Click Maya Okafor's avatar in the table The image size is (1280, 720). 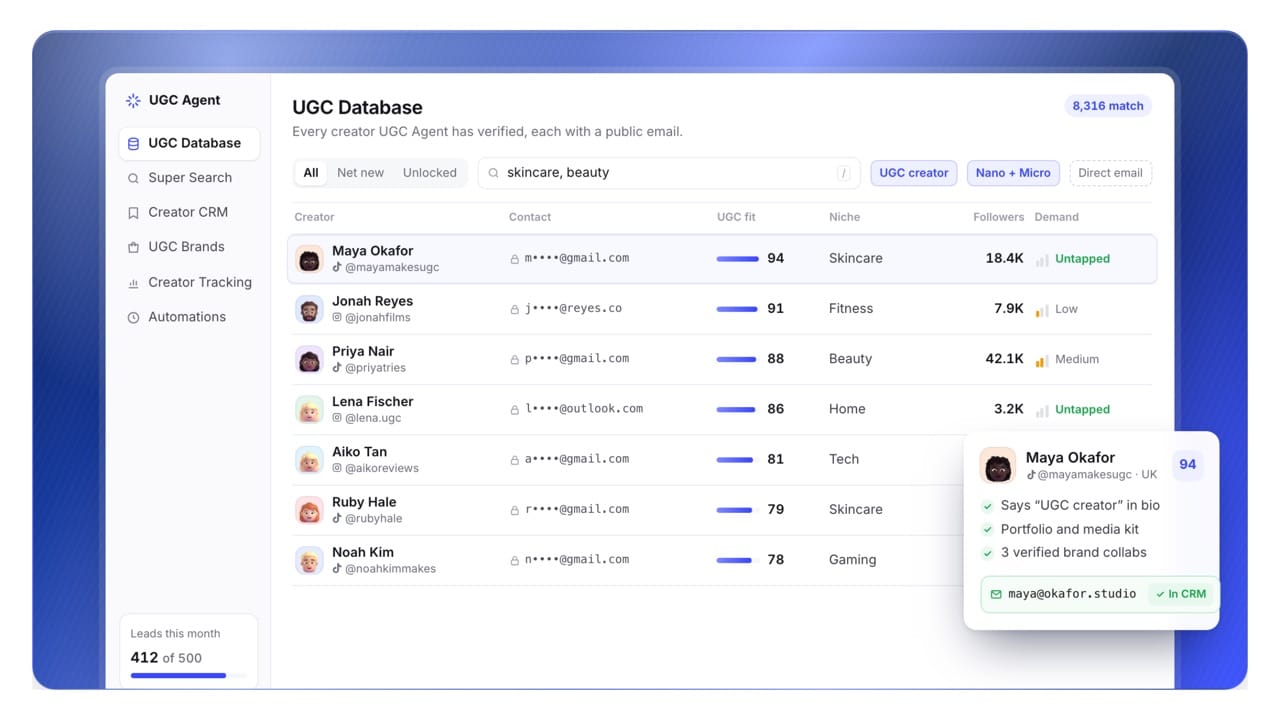310,259
